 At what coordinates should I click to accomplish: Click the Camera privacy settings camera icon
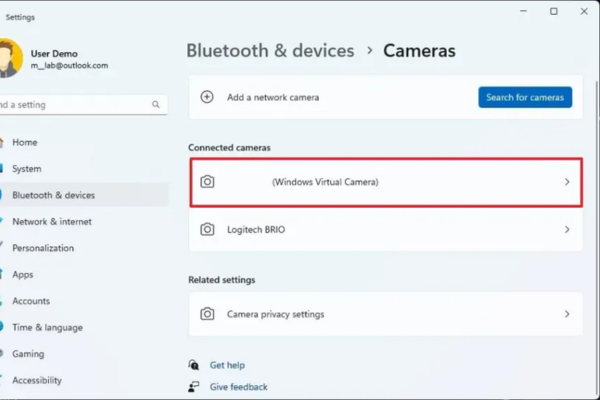coord(207,314)
